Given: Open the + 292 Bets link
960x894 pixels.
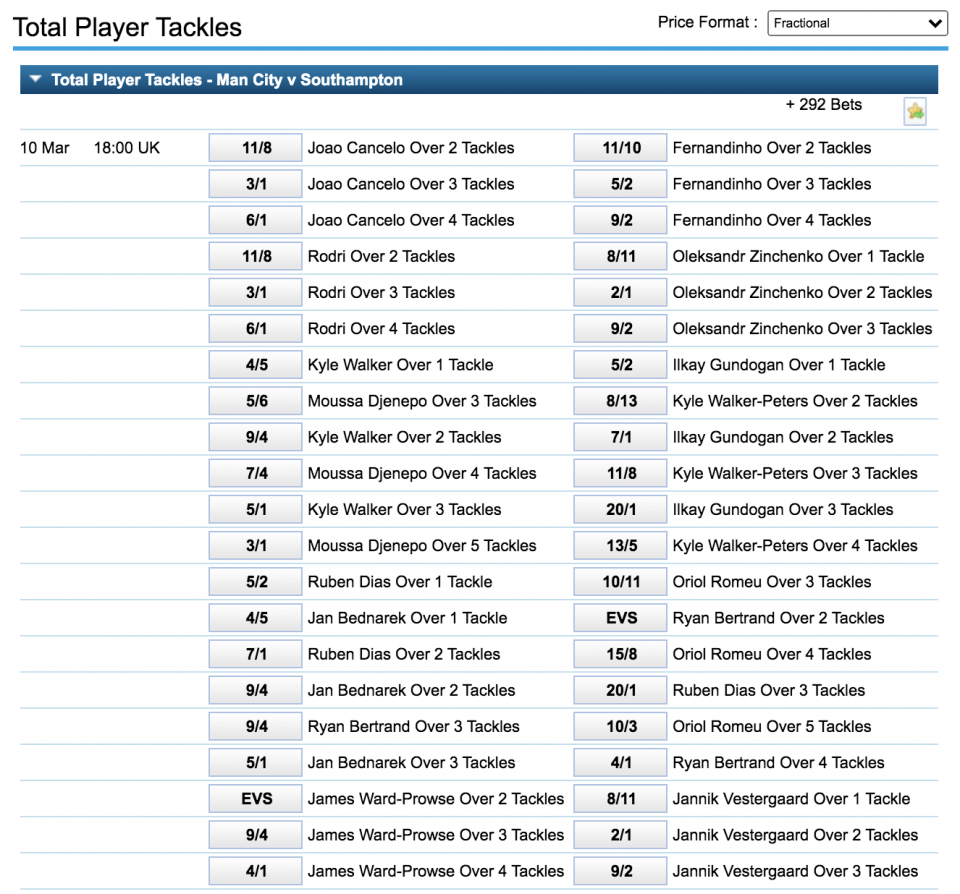Looking at the screenshot, I should pyautogui.click(x=823, y=105).
